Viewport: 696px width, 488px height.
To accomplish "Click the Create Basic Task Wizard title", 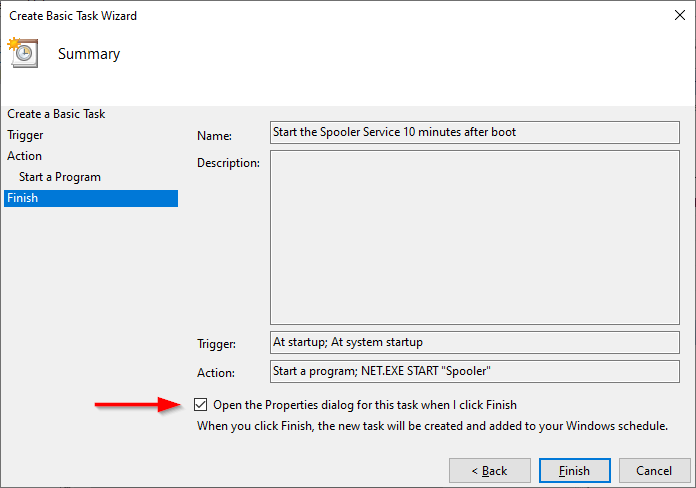I will (x=73, y=16).
